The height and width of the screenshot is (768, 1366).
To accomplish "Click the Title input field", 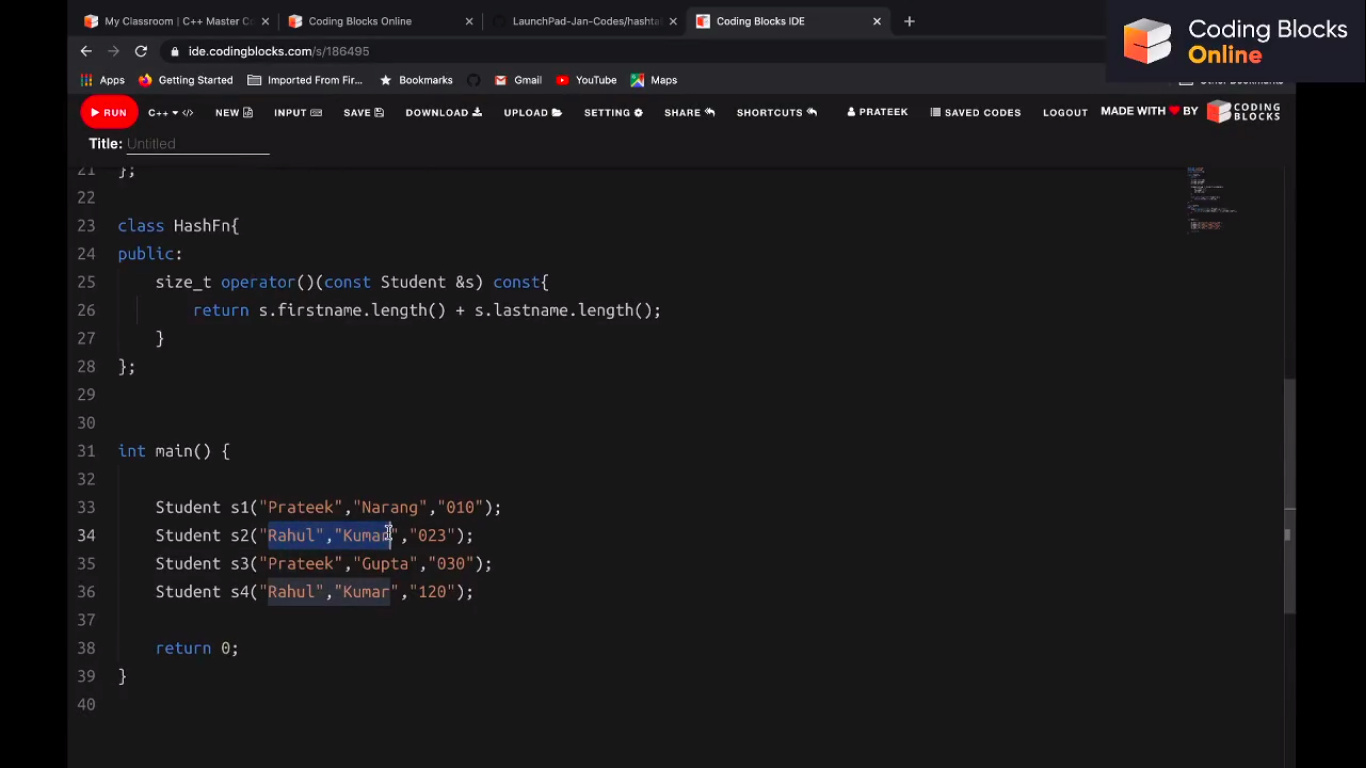I will click(x=197, y=144).
